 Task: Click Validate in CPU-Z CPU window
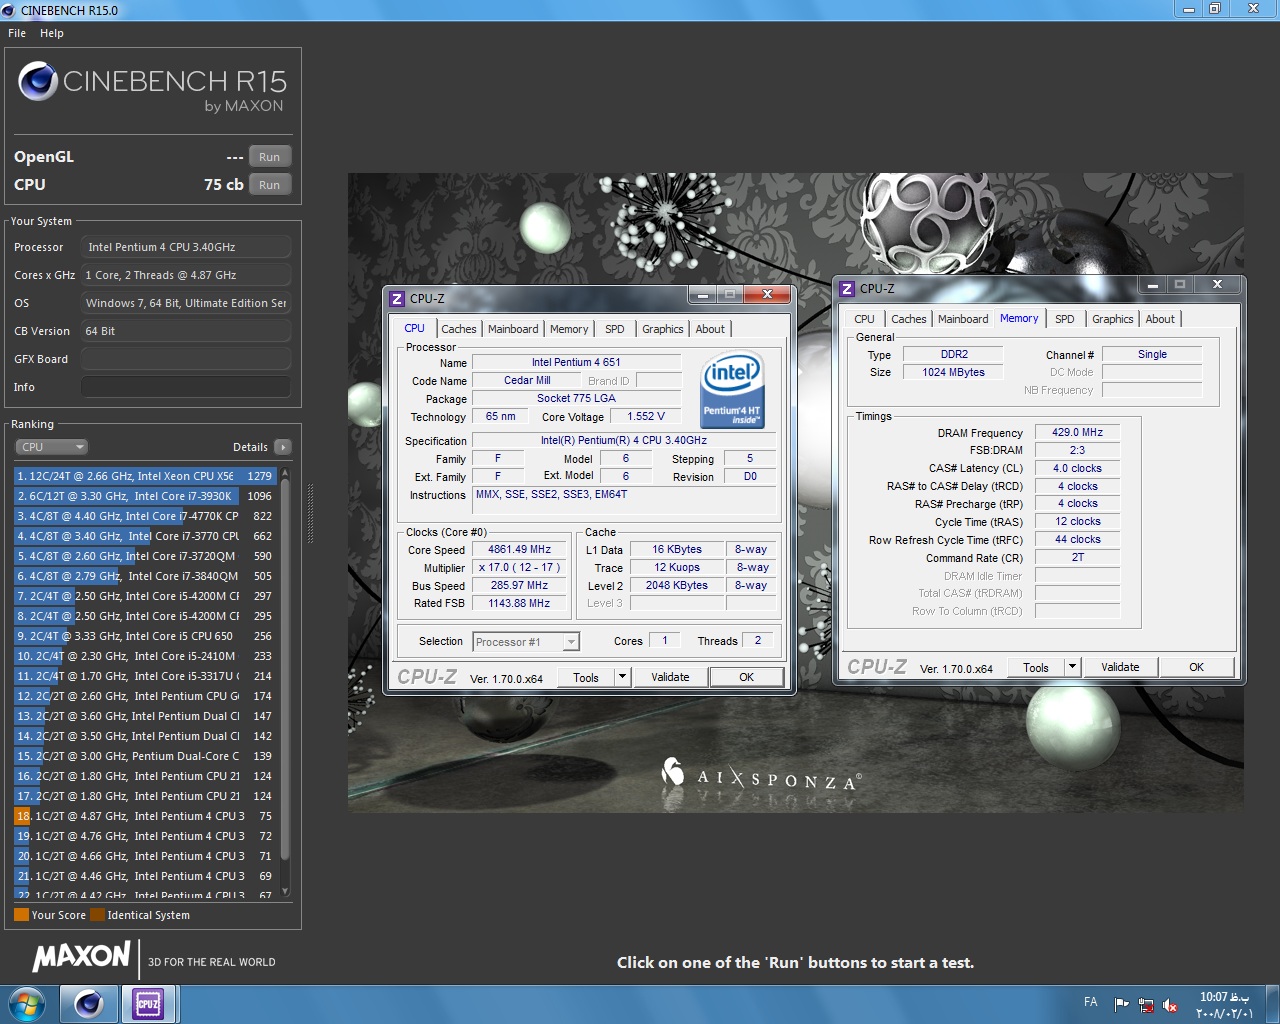pyautogui.click(x=670, y=677)
